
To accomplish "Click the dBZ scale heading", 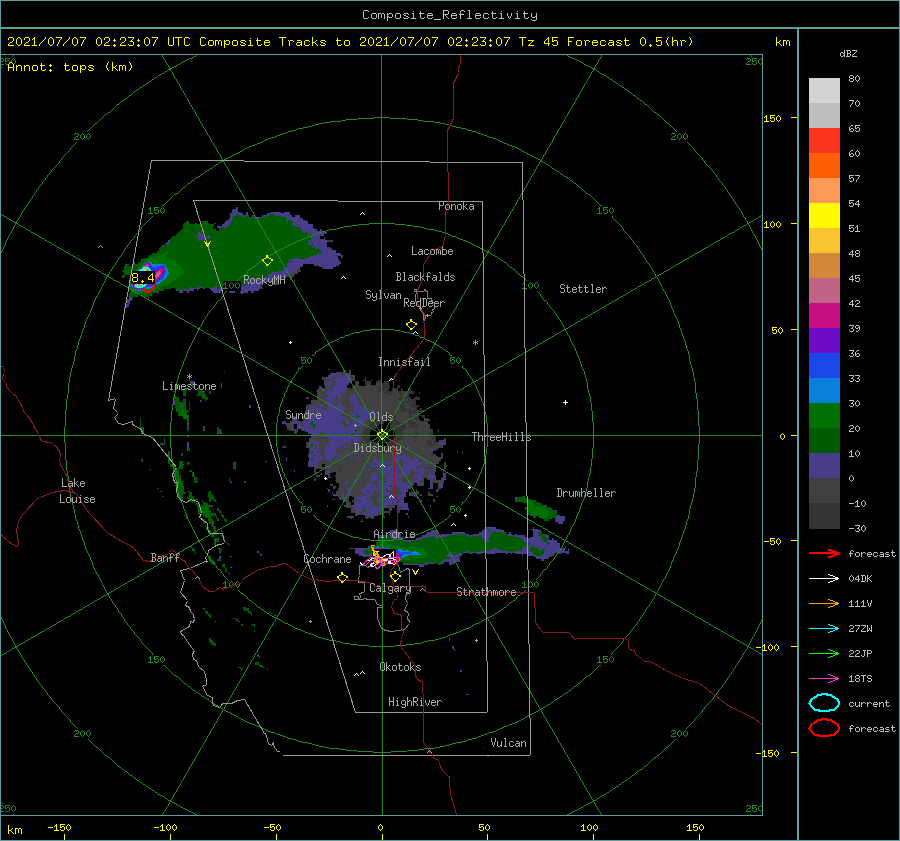I will pos(848,54).
